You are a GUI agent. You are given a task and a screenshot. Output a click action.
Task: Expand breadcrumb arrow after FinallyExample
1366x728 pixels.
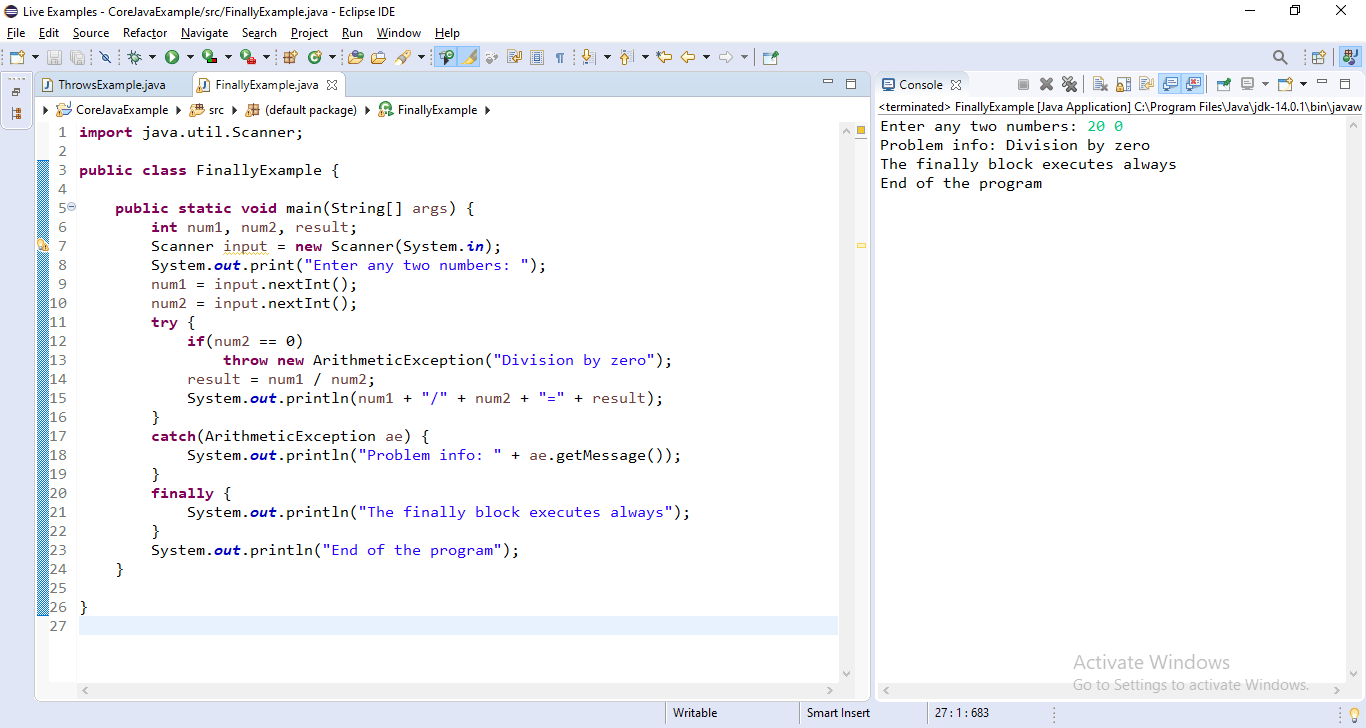coord(487,110)
